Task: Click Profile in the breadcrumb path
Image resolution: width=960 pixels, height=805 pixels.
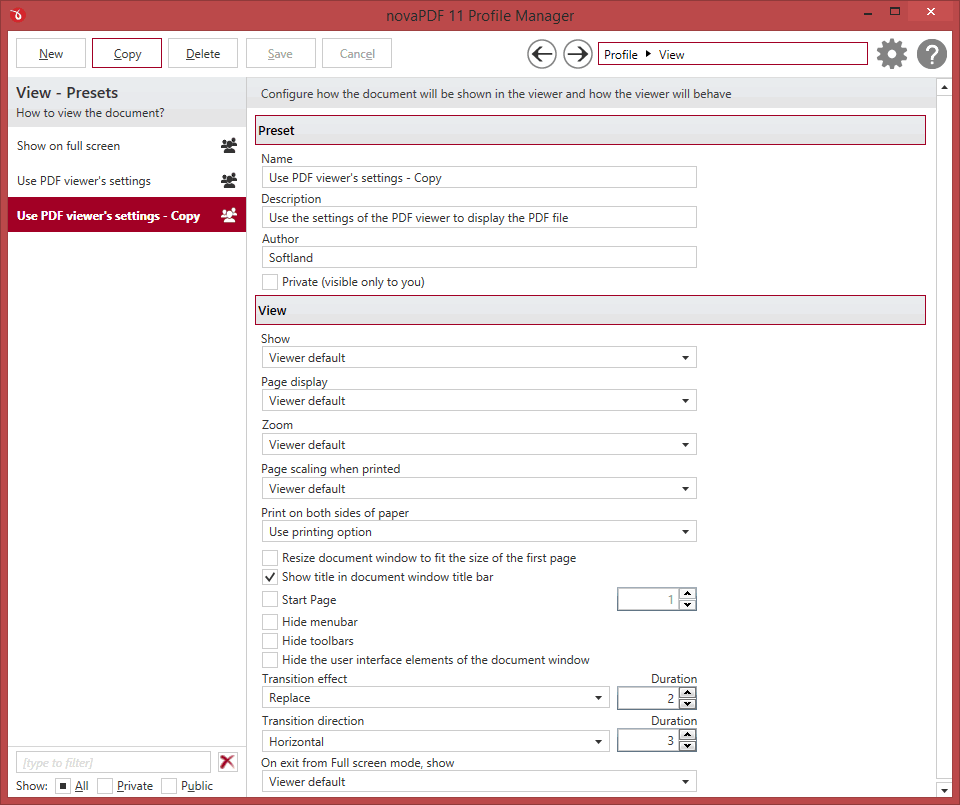Action: (x=621, y=54)
